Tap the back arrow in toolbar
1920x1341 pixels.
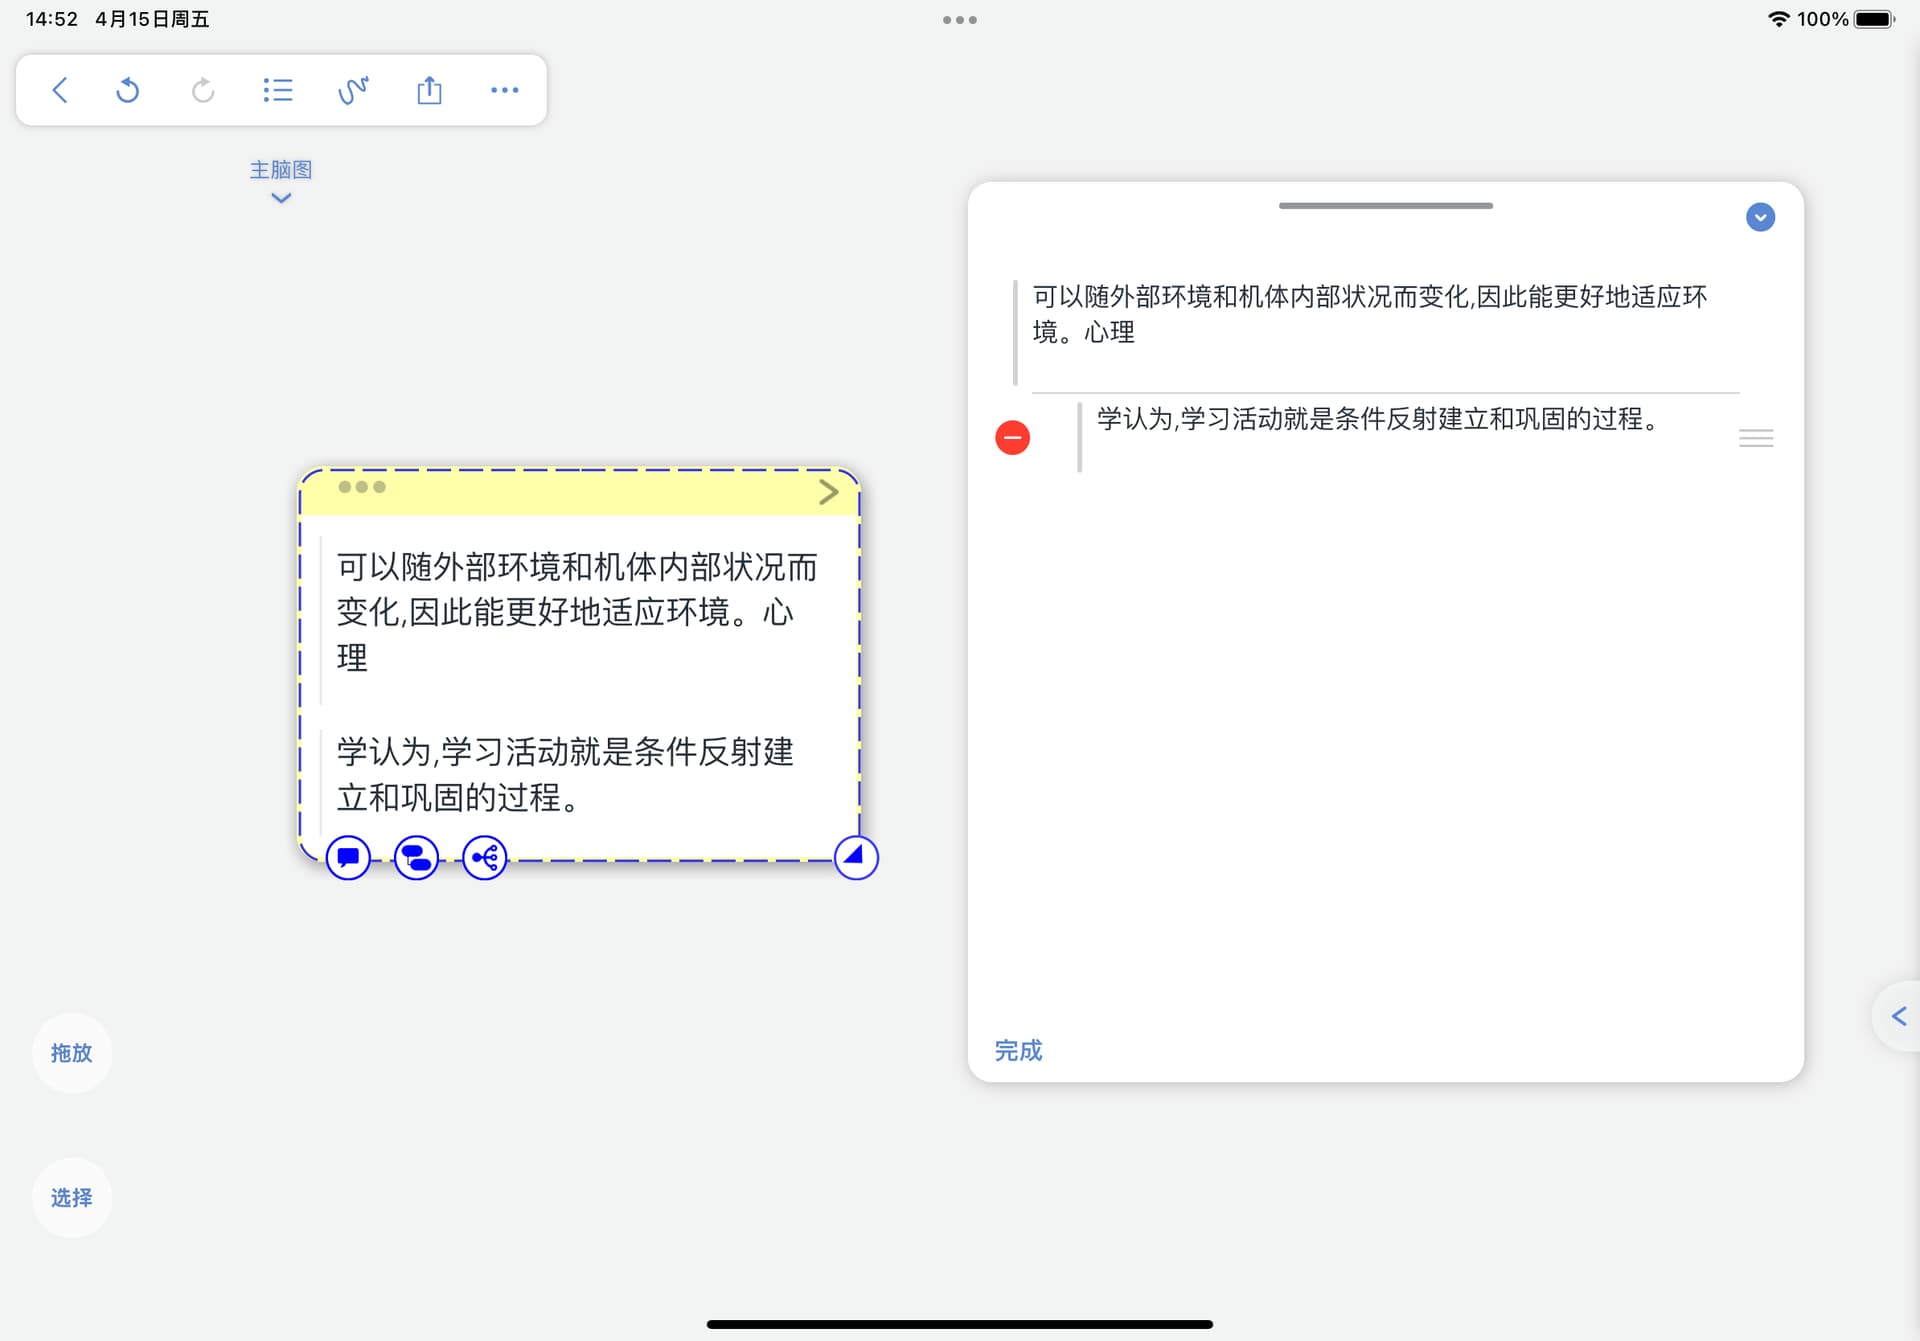pos(60,90)
